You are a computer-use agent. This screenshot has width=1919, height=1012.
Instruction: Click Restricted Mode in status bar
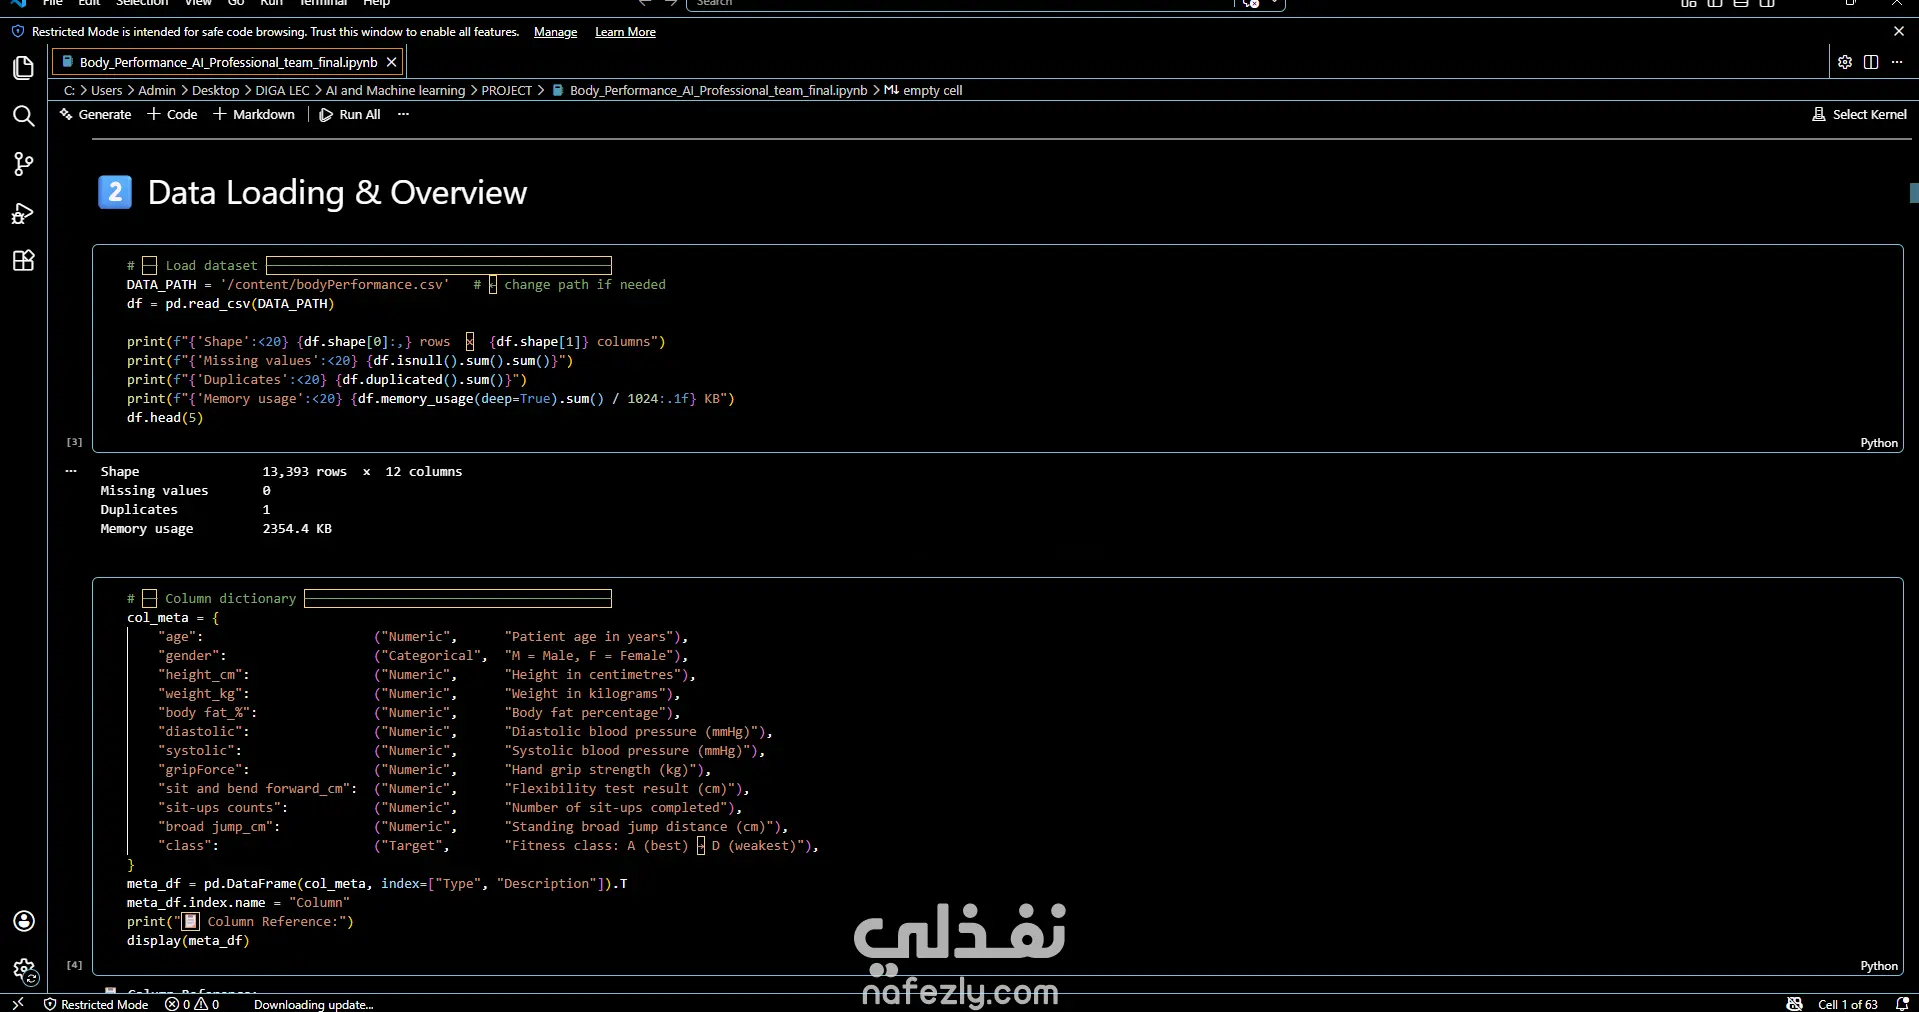tap(96, 1004)
